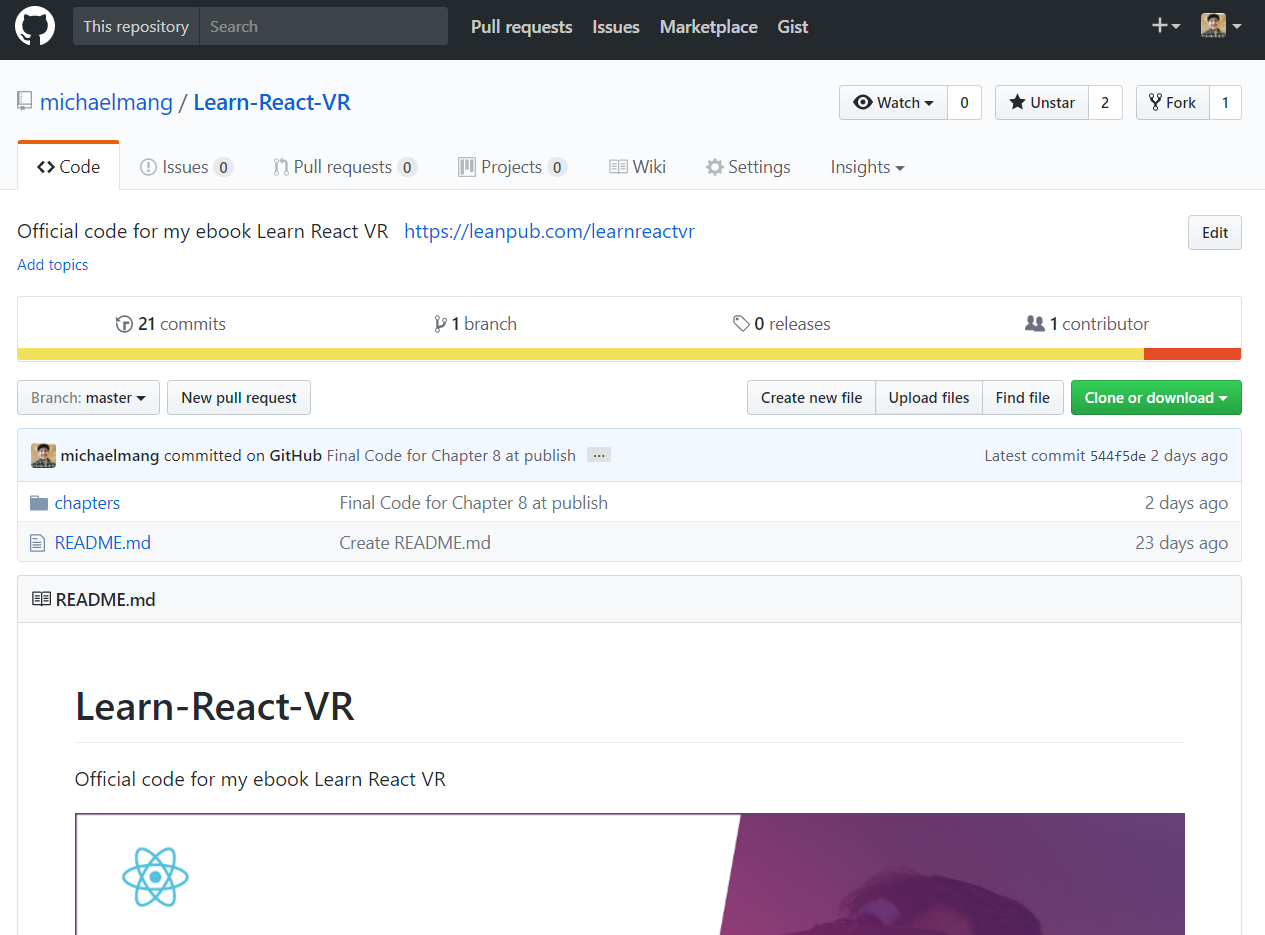This screenshot has height=935, width=1265.
Task: Open the Watch notifications dropdown
Action: point(893,102)
